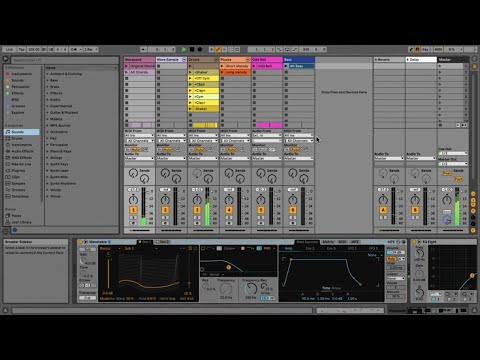Toggle the metronome icon in the control bar
Viewport: 480px width, 360px height.
74,49
